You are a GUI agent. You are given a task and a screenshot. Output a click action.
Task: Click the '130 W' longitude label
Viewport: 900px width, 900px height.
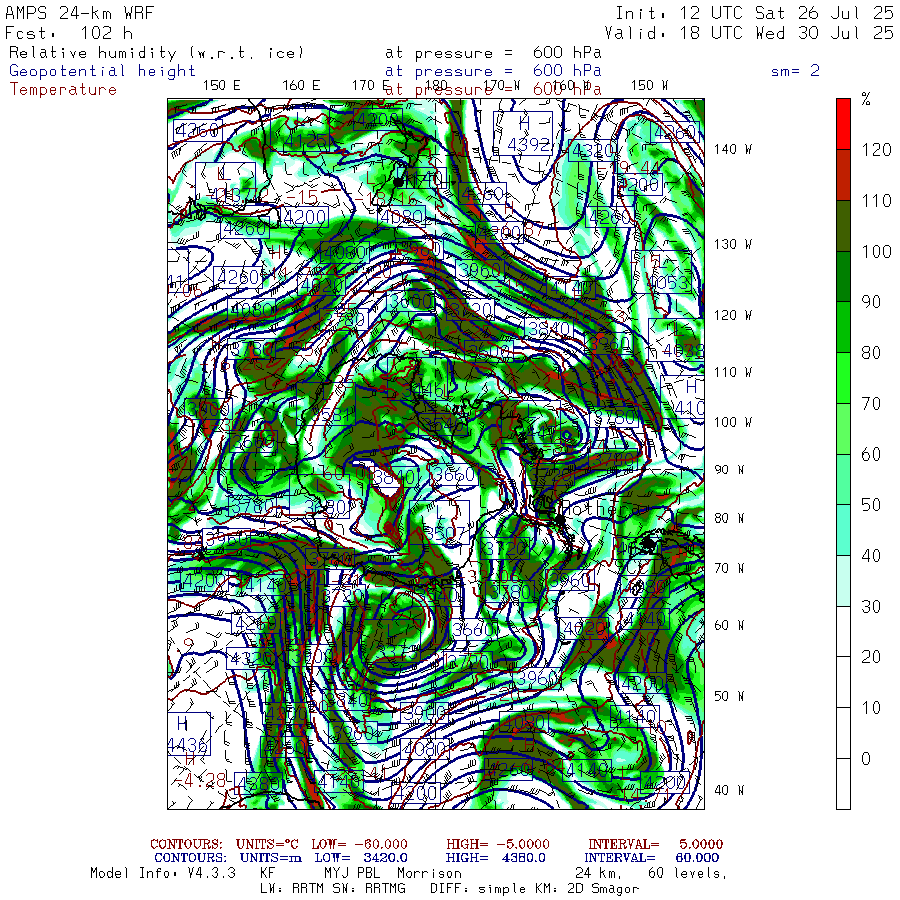coord(732,244)
